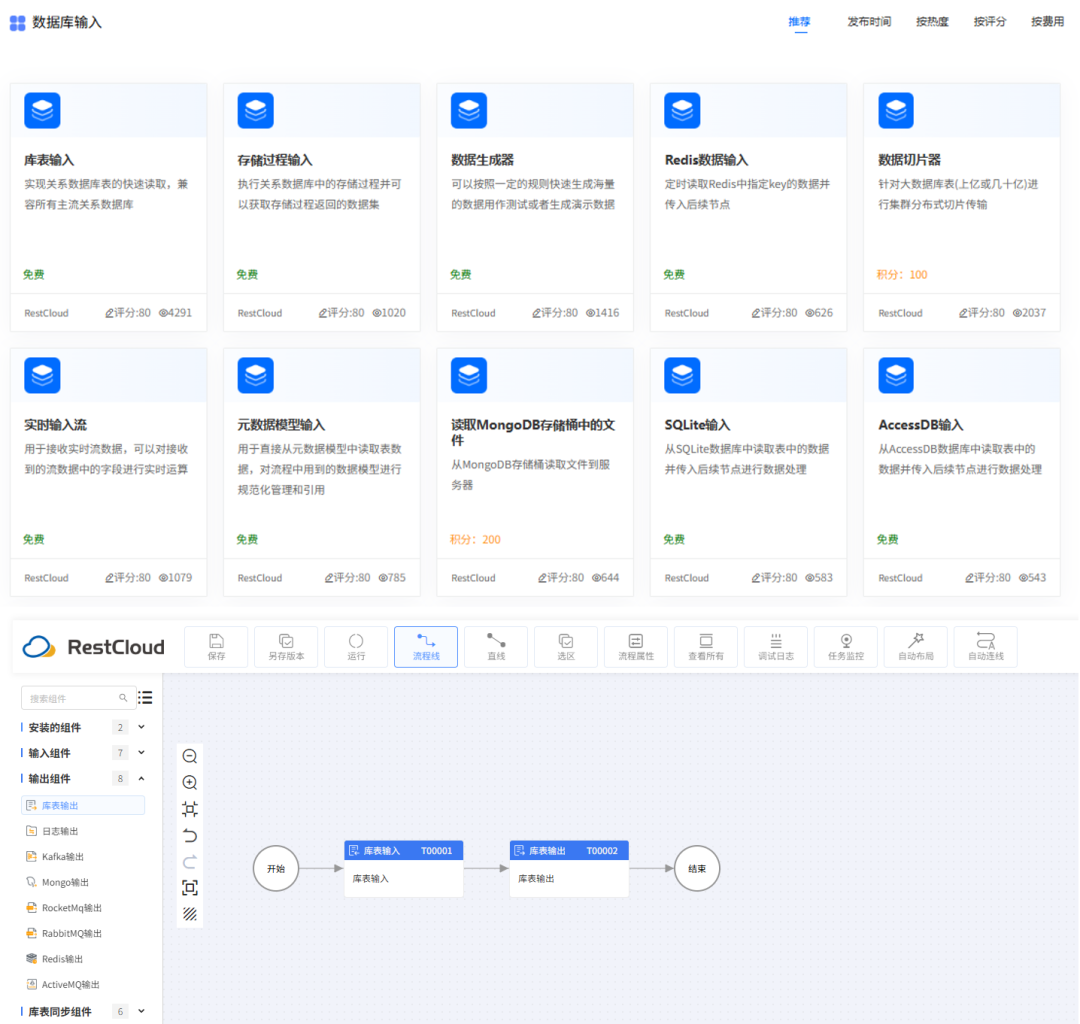The image size is (1080, 1024).
Task: Activate the 选区 selection tool
Action: click(566, 647)
